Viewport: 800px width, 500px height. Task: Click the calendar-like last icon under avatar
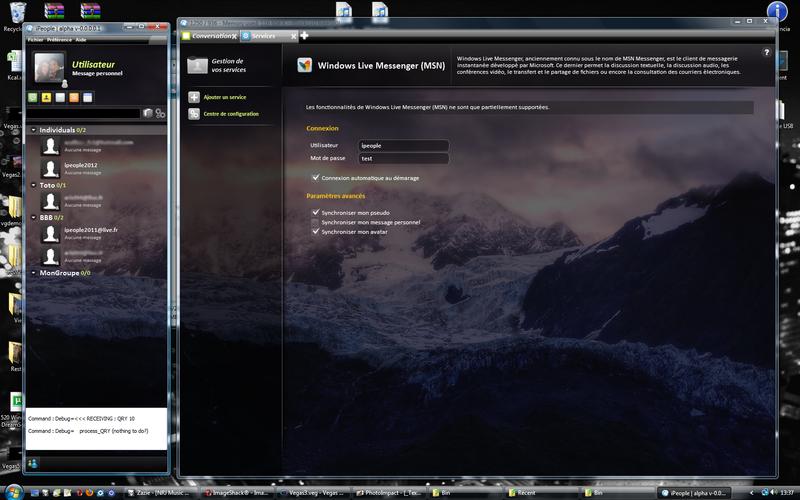point(88,97)
